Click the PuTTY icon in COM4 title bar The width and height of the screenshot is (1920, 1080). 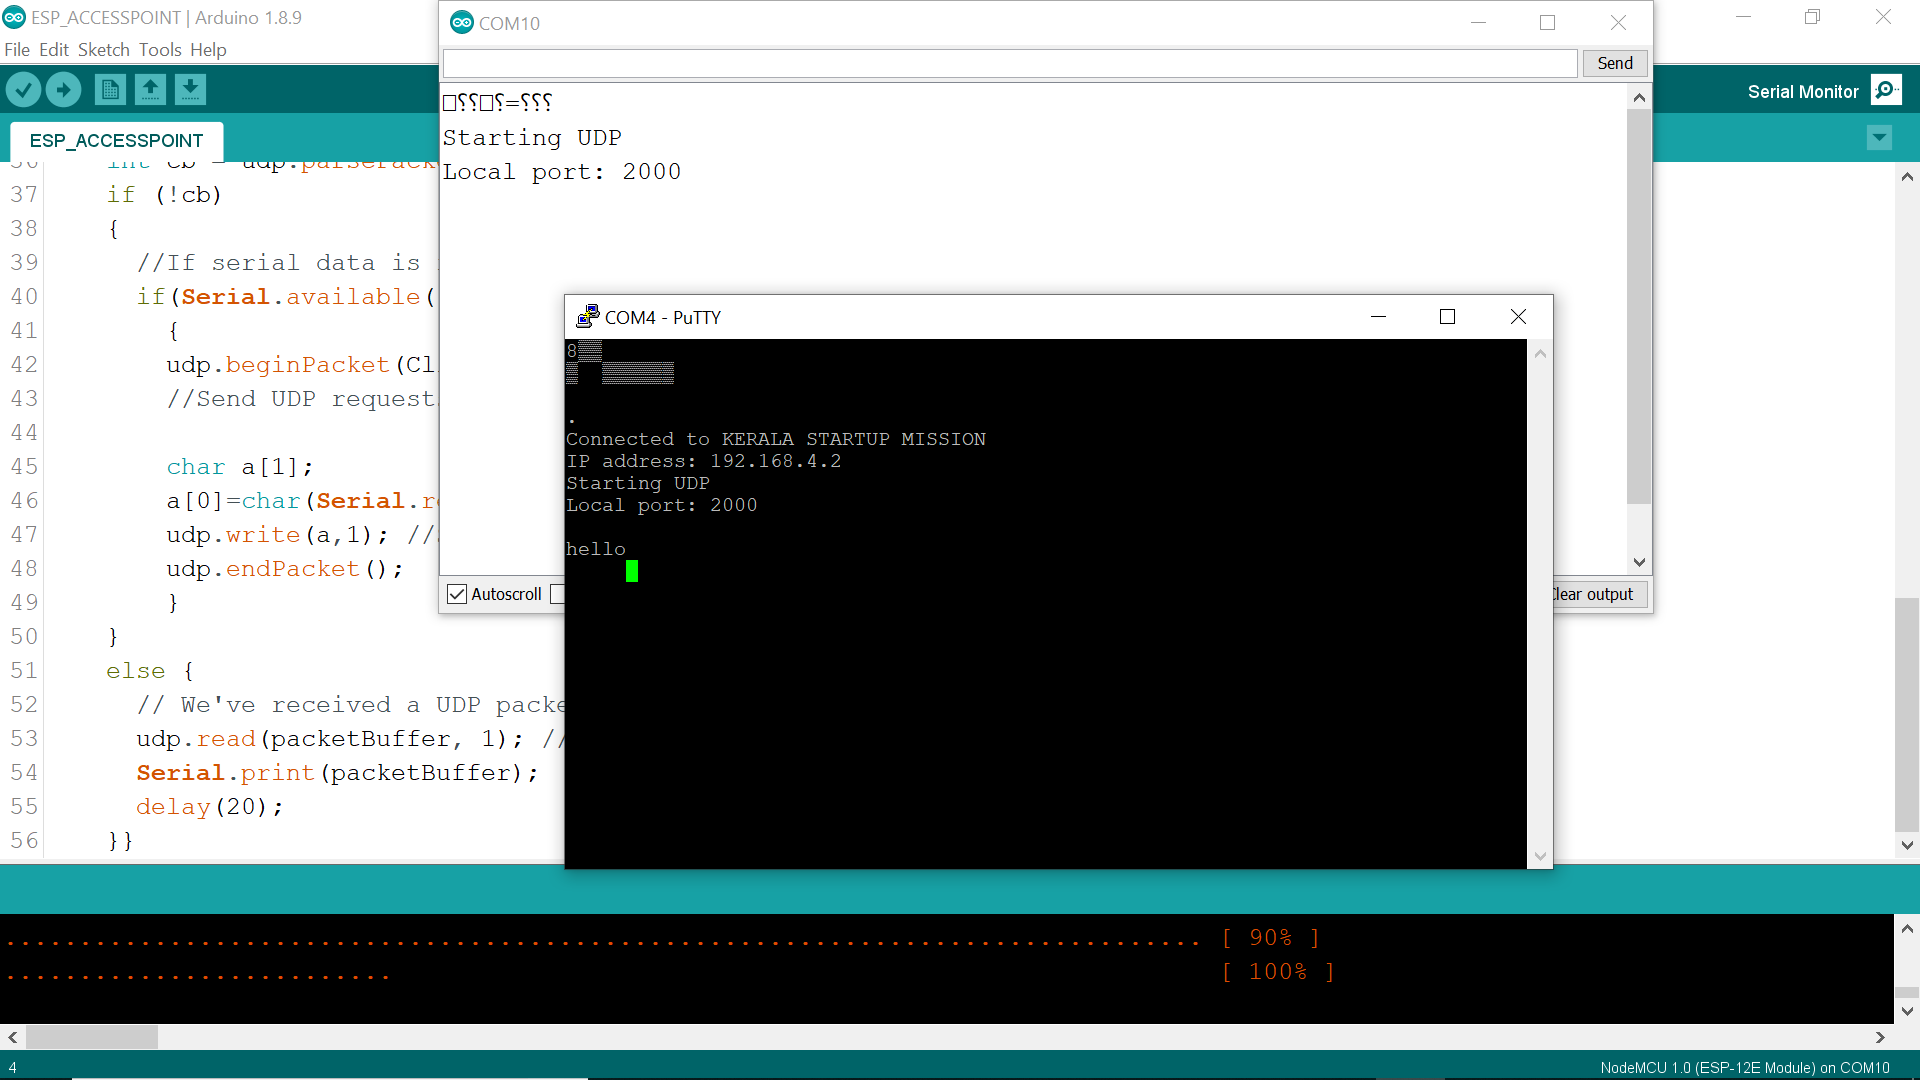pos(588,317)
